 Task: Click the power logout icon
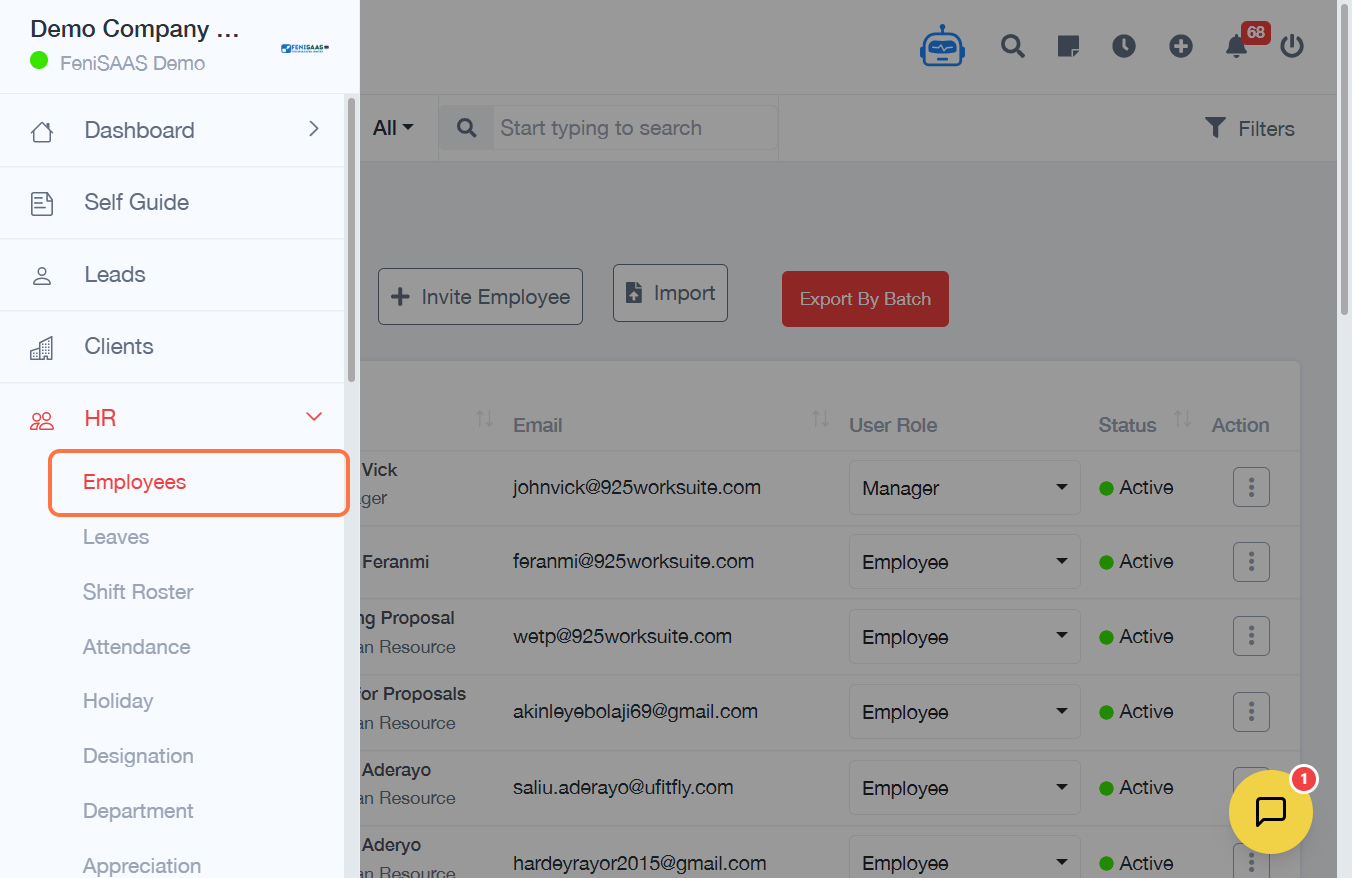(1292, 47)
